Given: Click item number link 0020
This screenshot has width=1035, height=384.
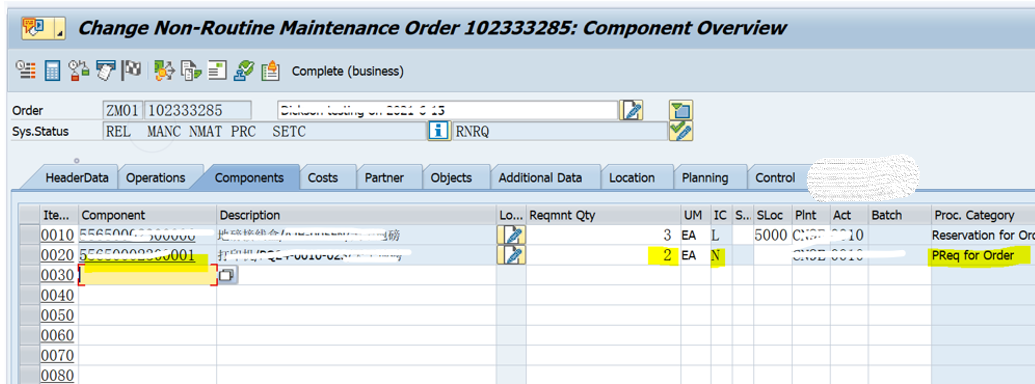Looking at the screenshot, I should pyautogui.click(x=57, y=255).
